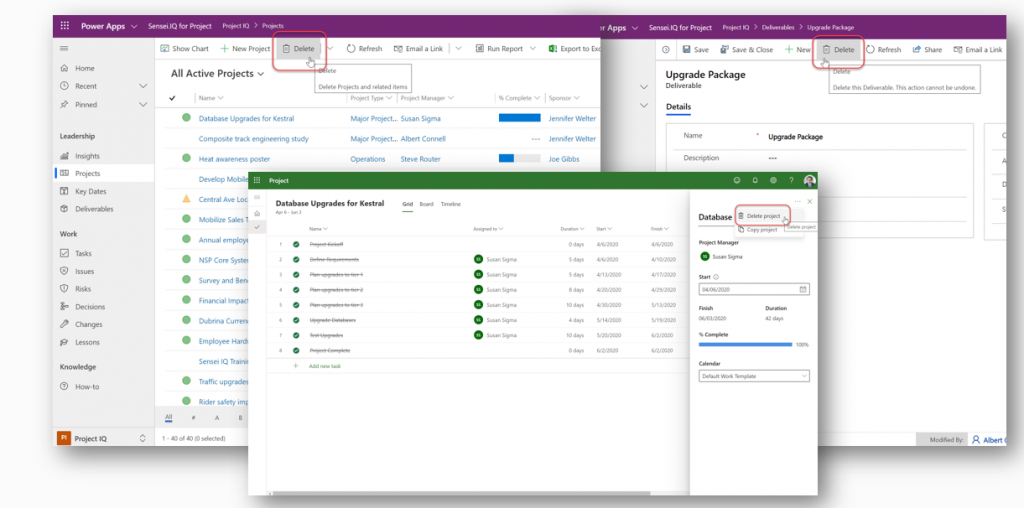Open the calendar picker for Start date
This screenshot has width=1024, height=508.
click(x=803, y=289)
